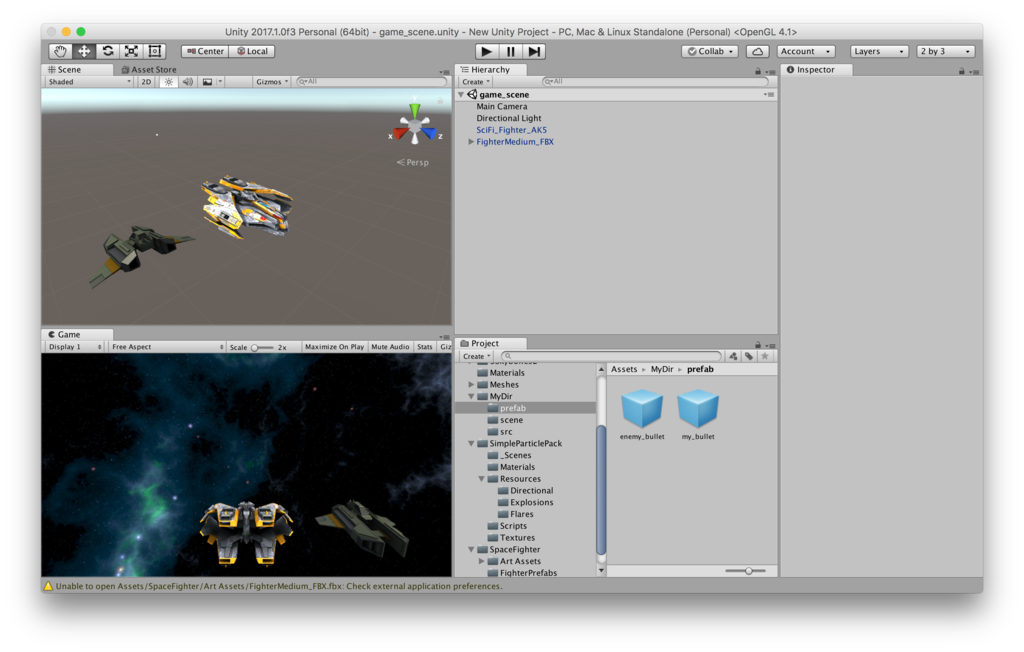
Task: Open the Layers dropdown
Action: (879, 51)
